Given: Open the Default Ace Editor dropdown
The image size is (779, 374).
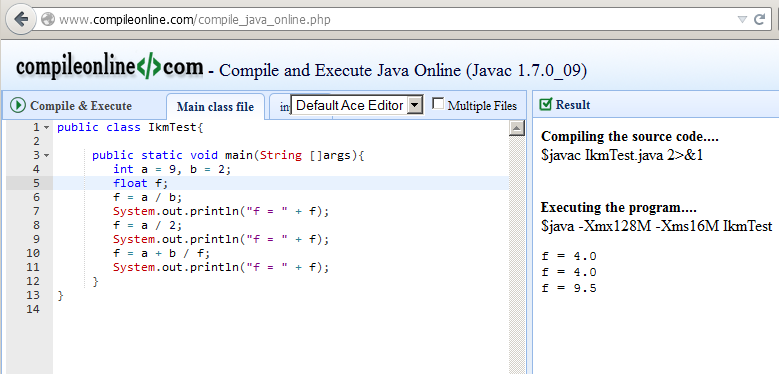Looking at the screenshot, I should tap(357, 105).
